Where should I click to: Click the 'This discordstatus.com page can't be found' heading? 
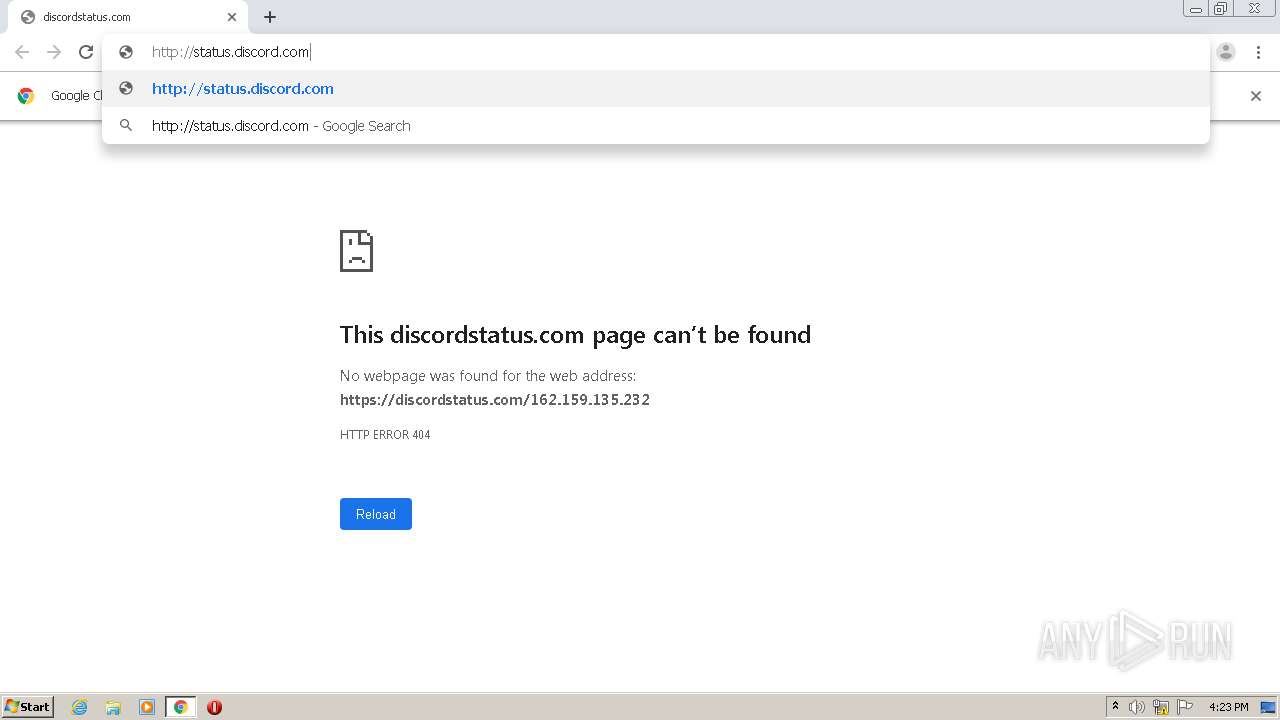(x=575, y=334)
